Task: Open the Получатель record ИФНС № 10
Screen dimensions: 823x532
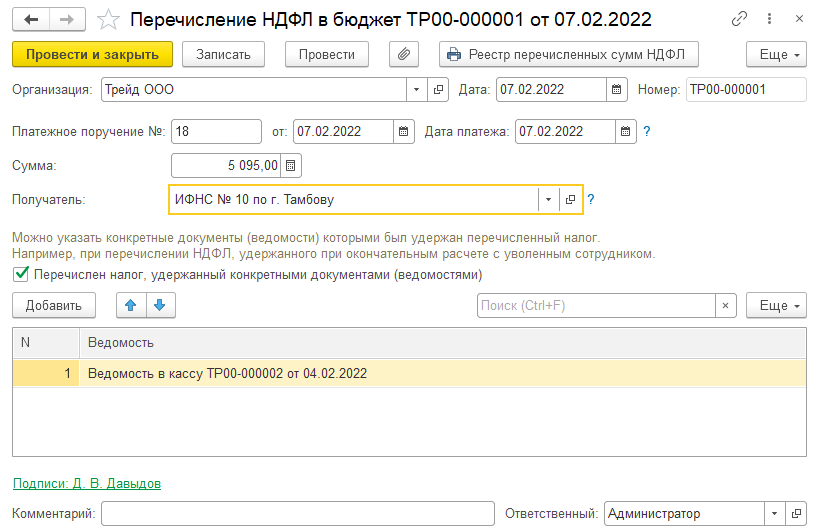Action: coord(570,200)
